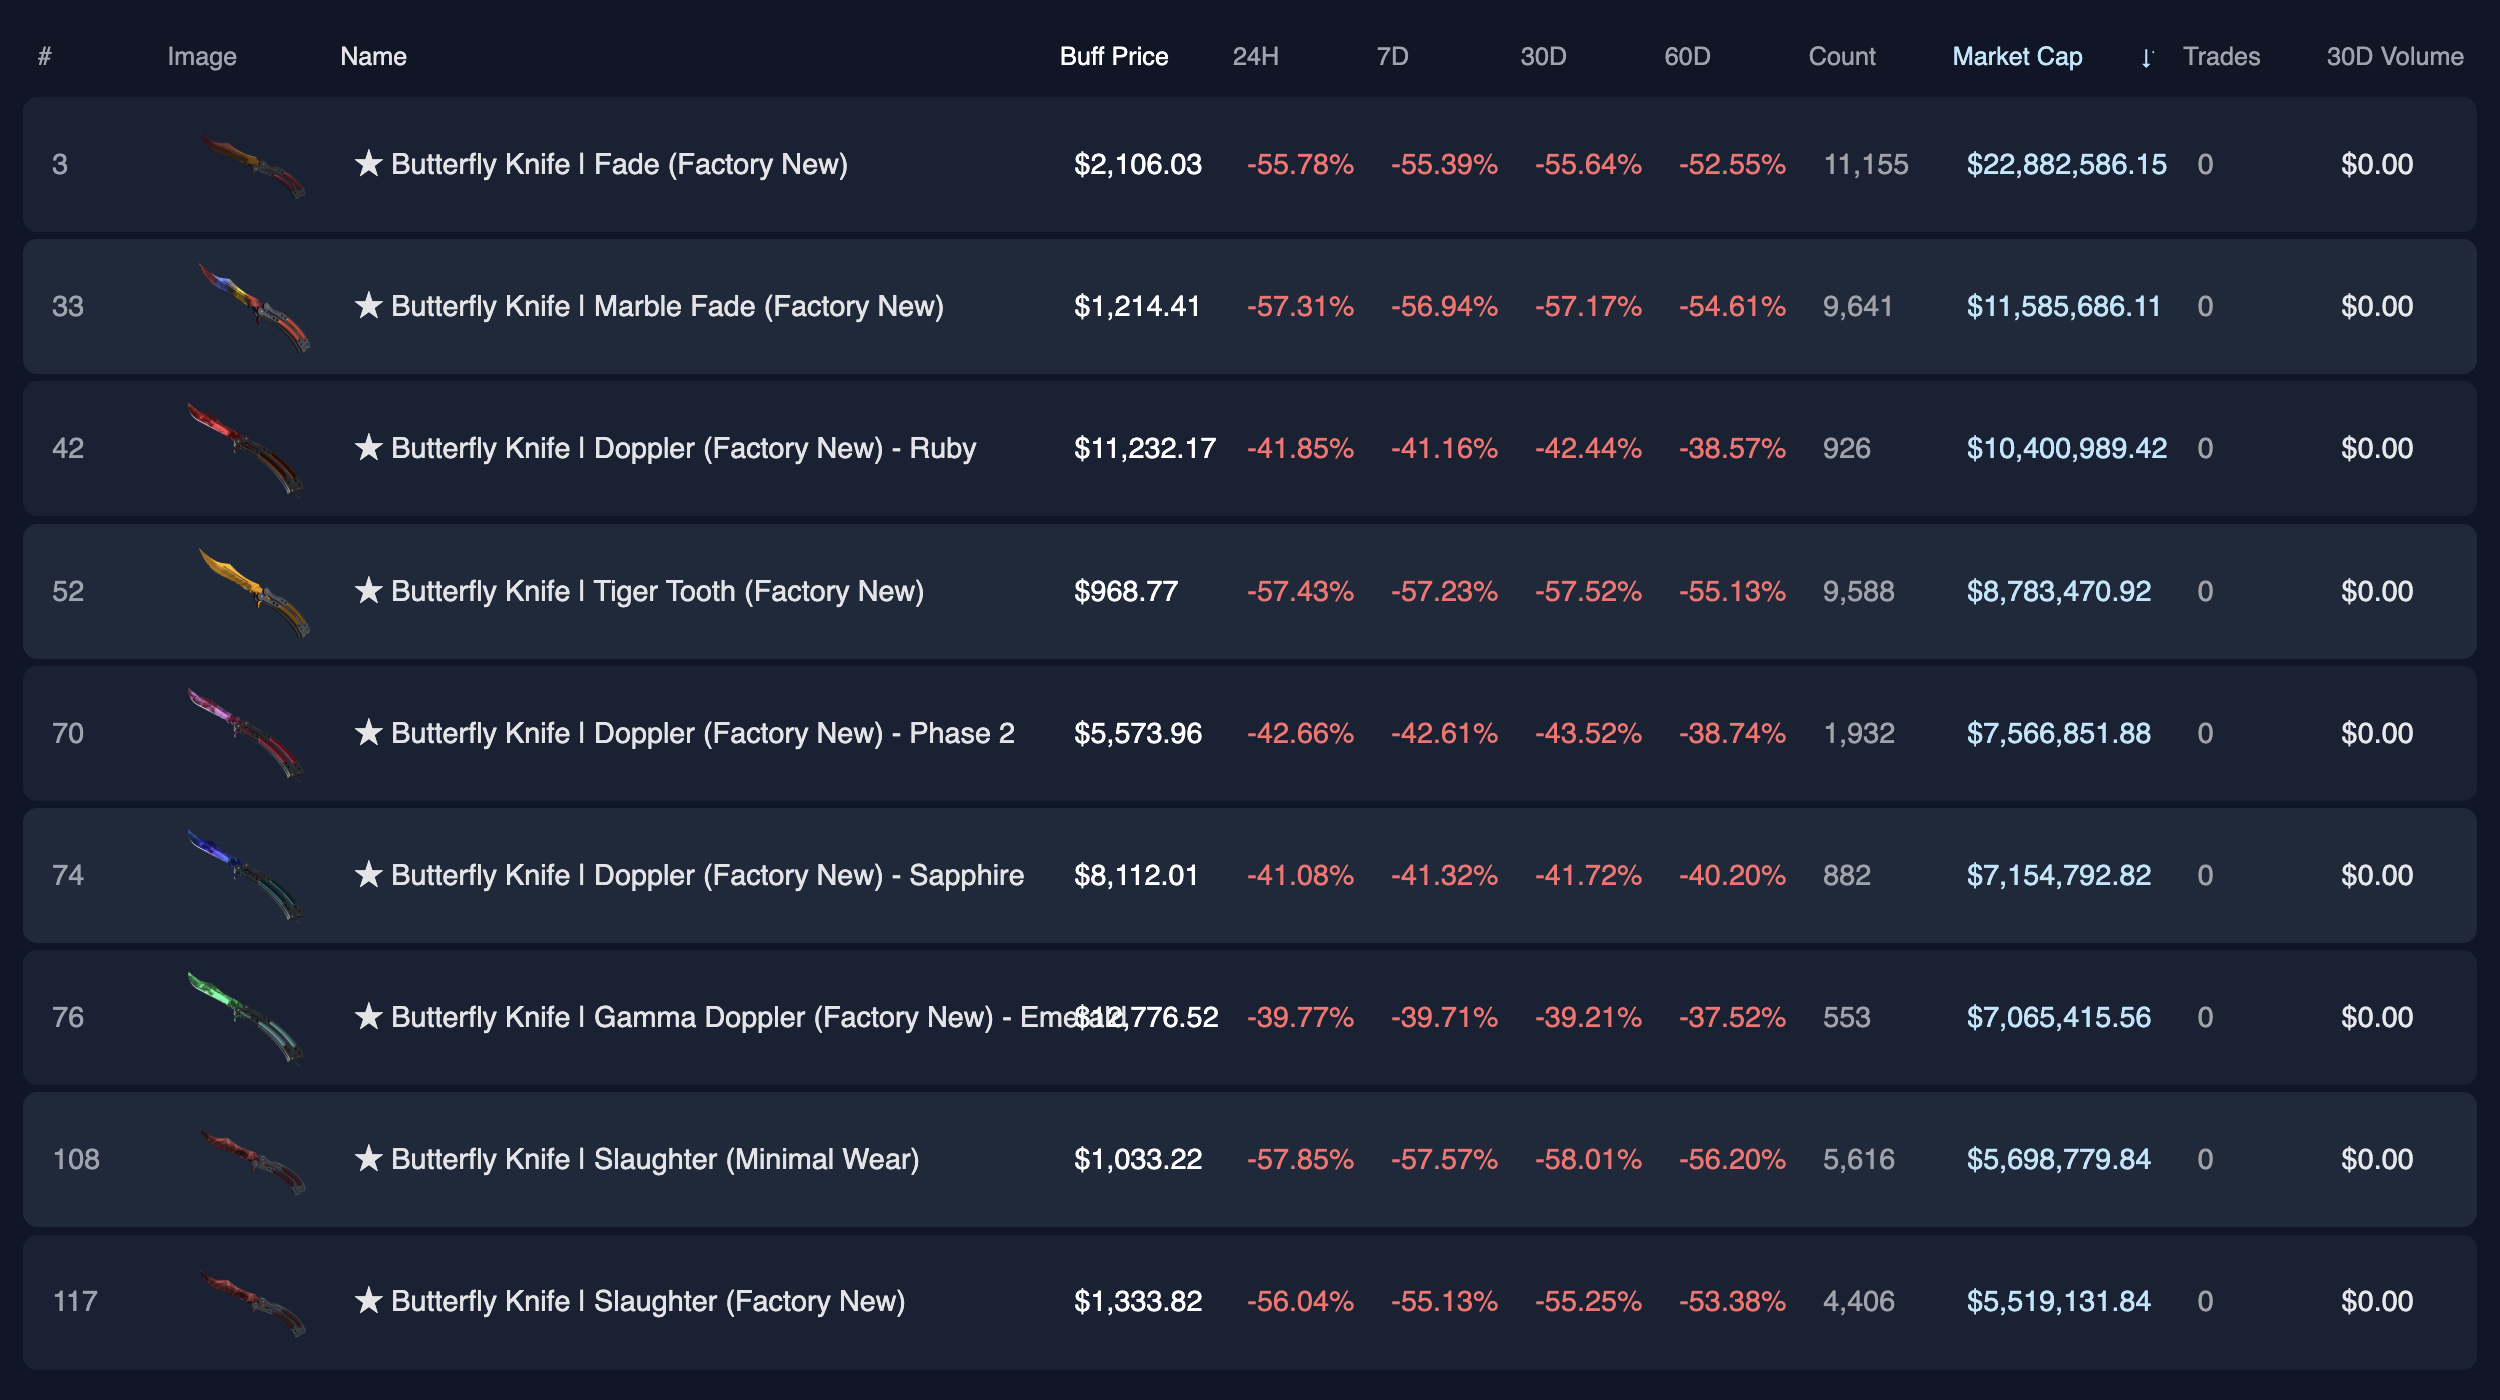Image resolution: width=2500 pixels, height=1400 pixels.
Task: Click the Gamma Doppler Emerald knife image
Action: (x=246, y=1018)
